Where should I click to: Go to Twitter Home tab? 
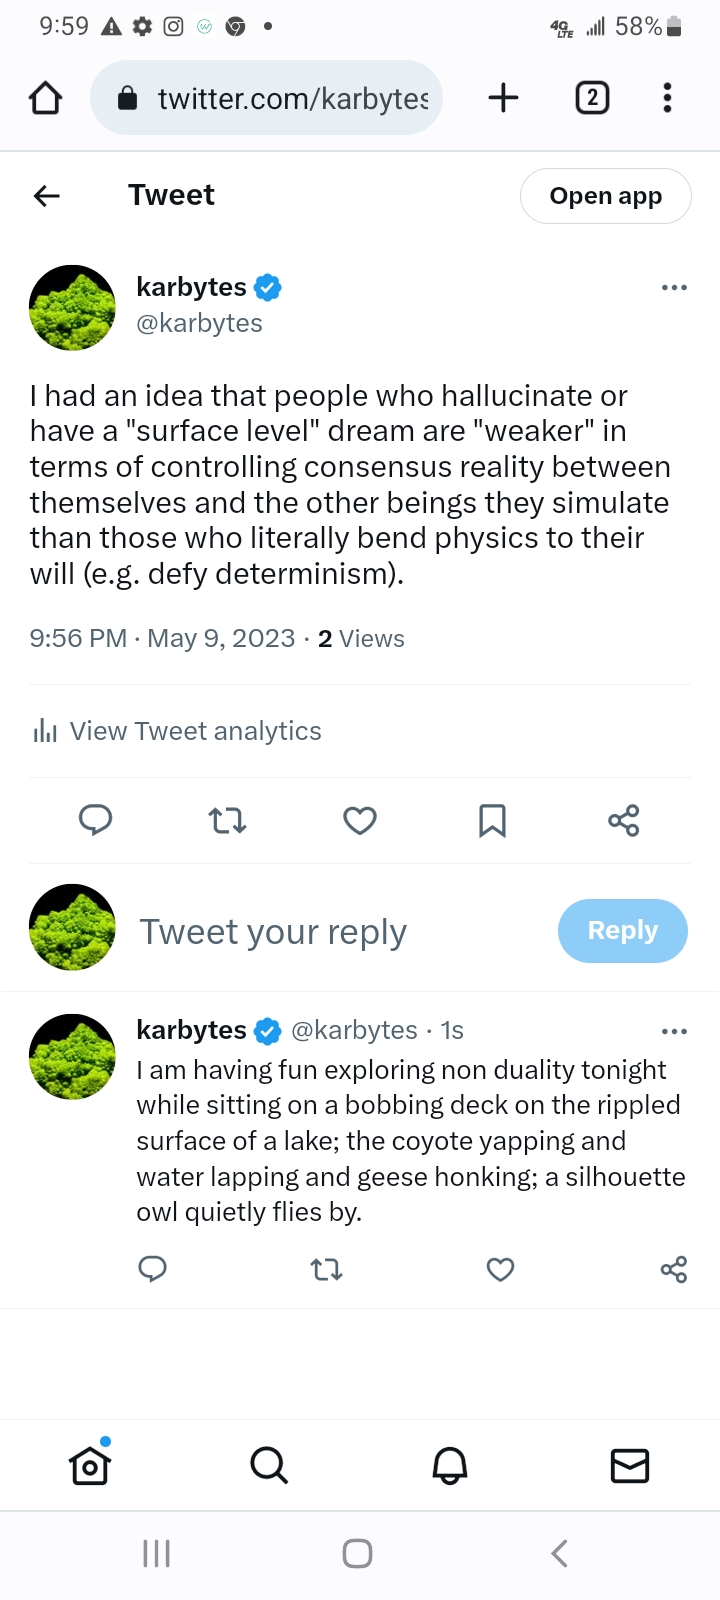[90, 1466]
